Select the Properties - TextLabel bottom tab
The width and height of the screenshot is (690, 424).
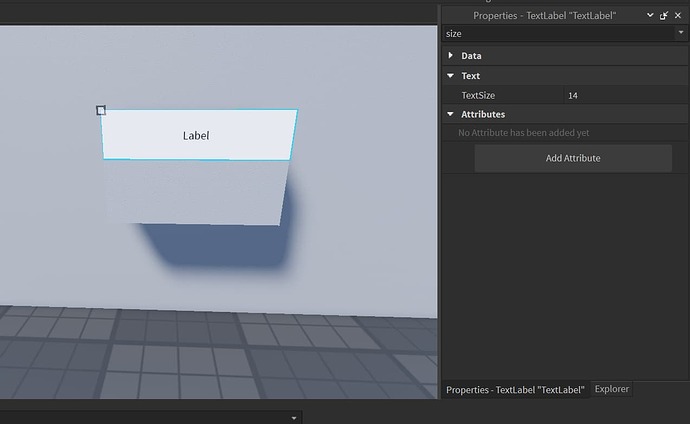tap(515, 390)
